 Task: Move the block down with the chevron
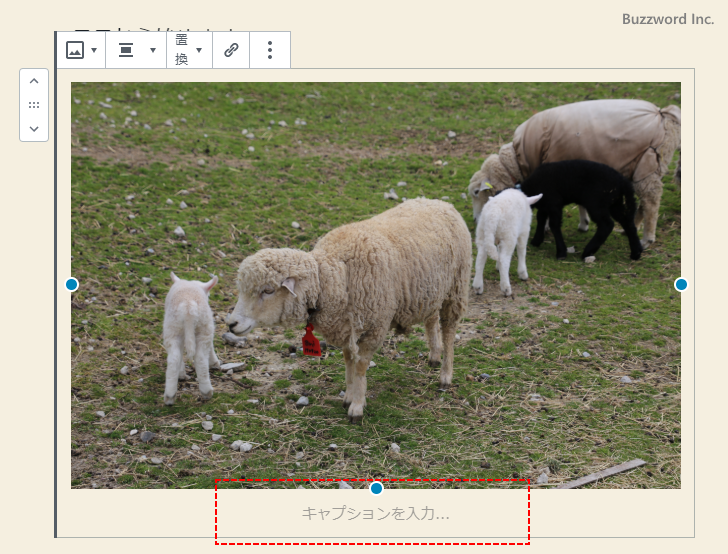pyautogui.click(x=34, y=128)
